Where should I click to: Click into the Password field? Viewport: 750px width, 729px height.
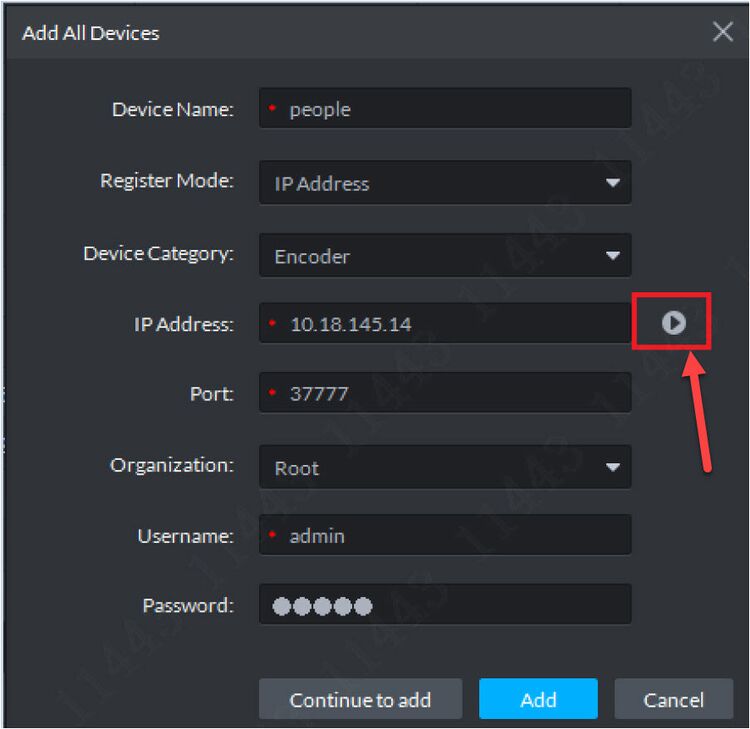(x=445, y=606)
